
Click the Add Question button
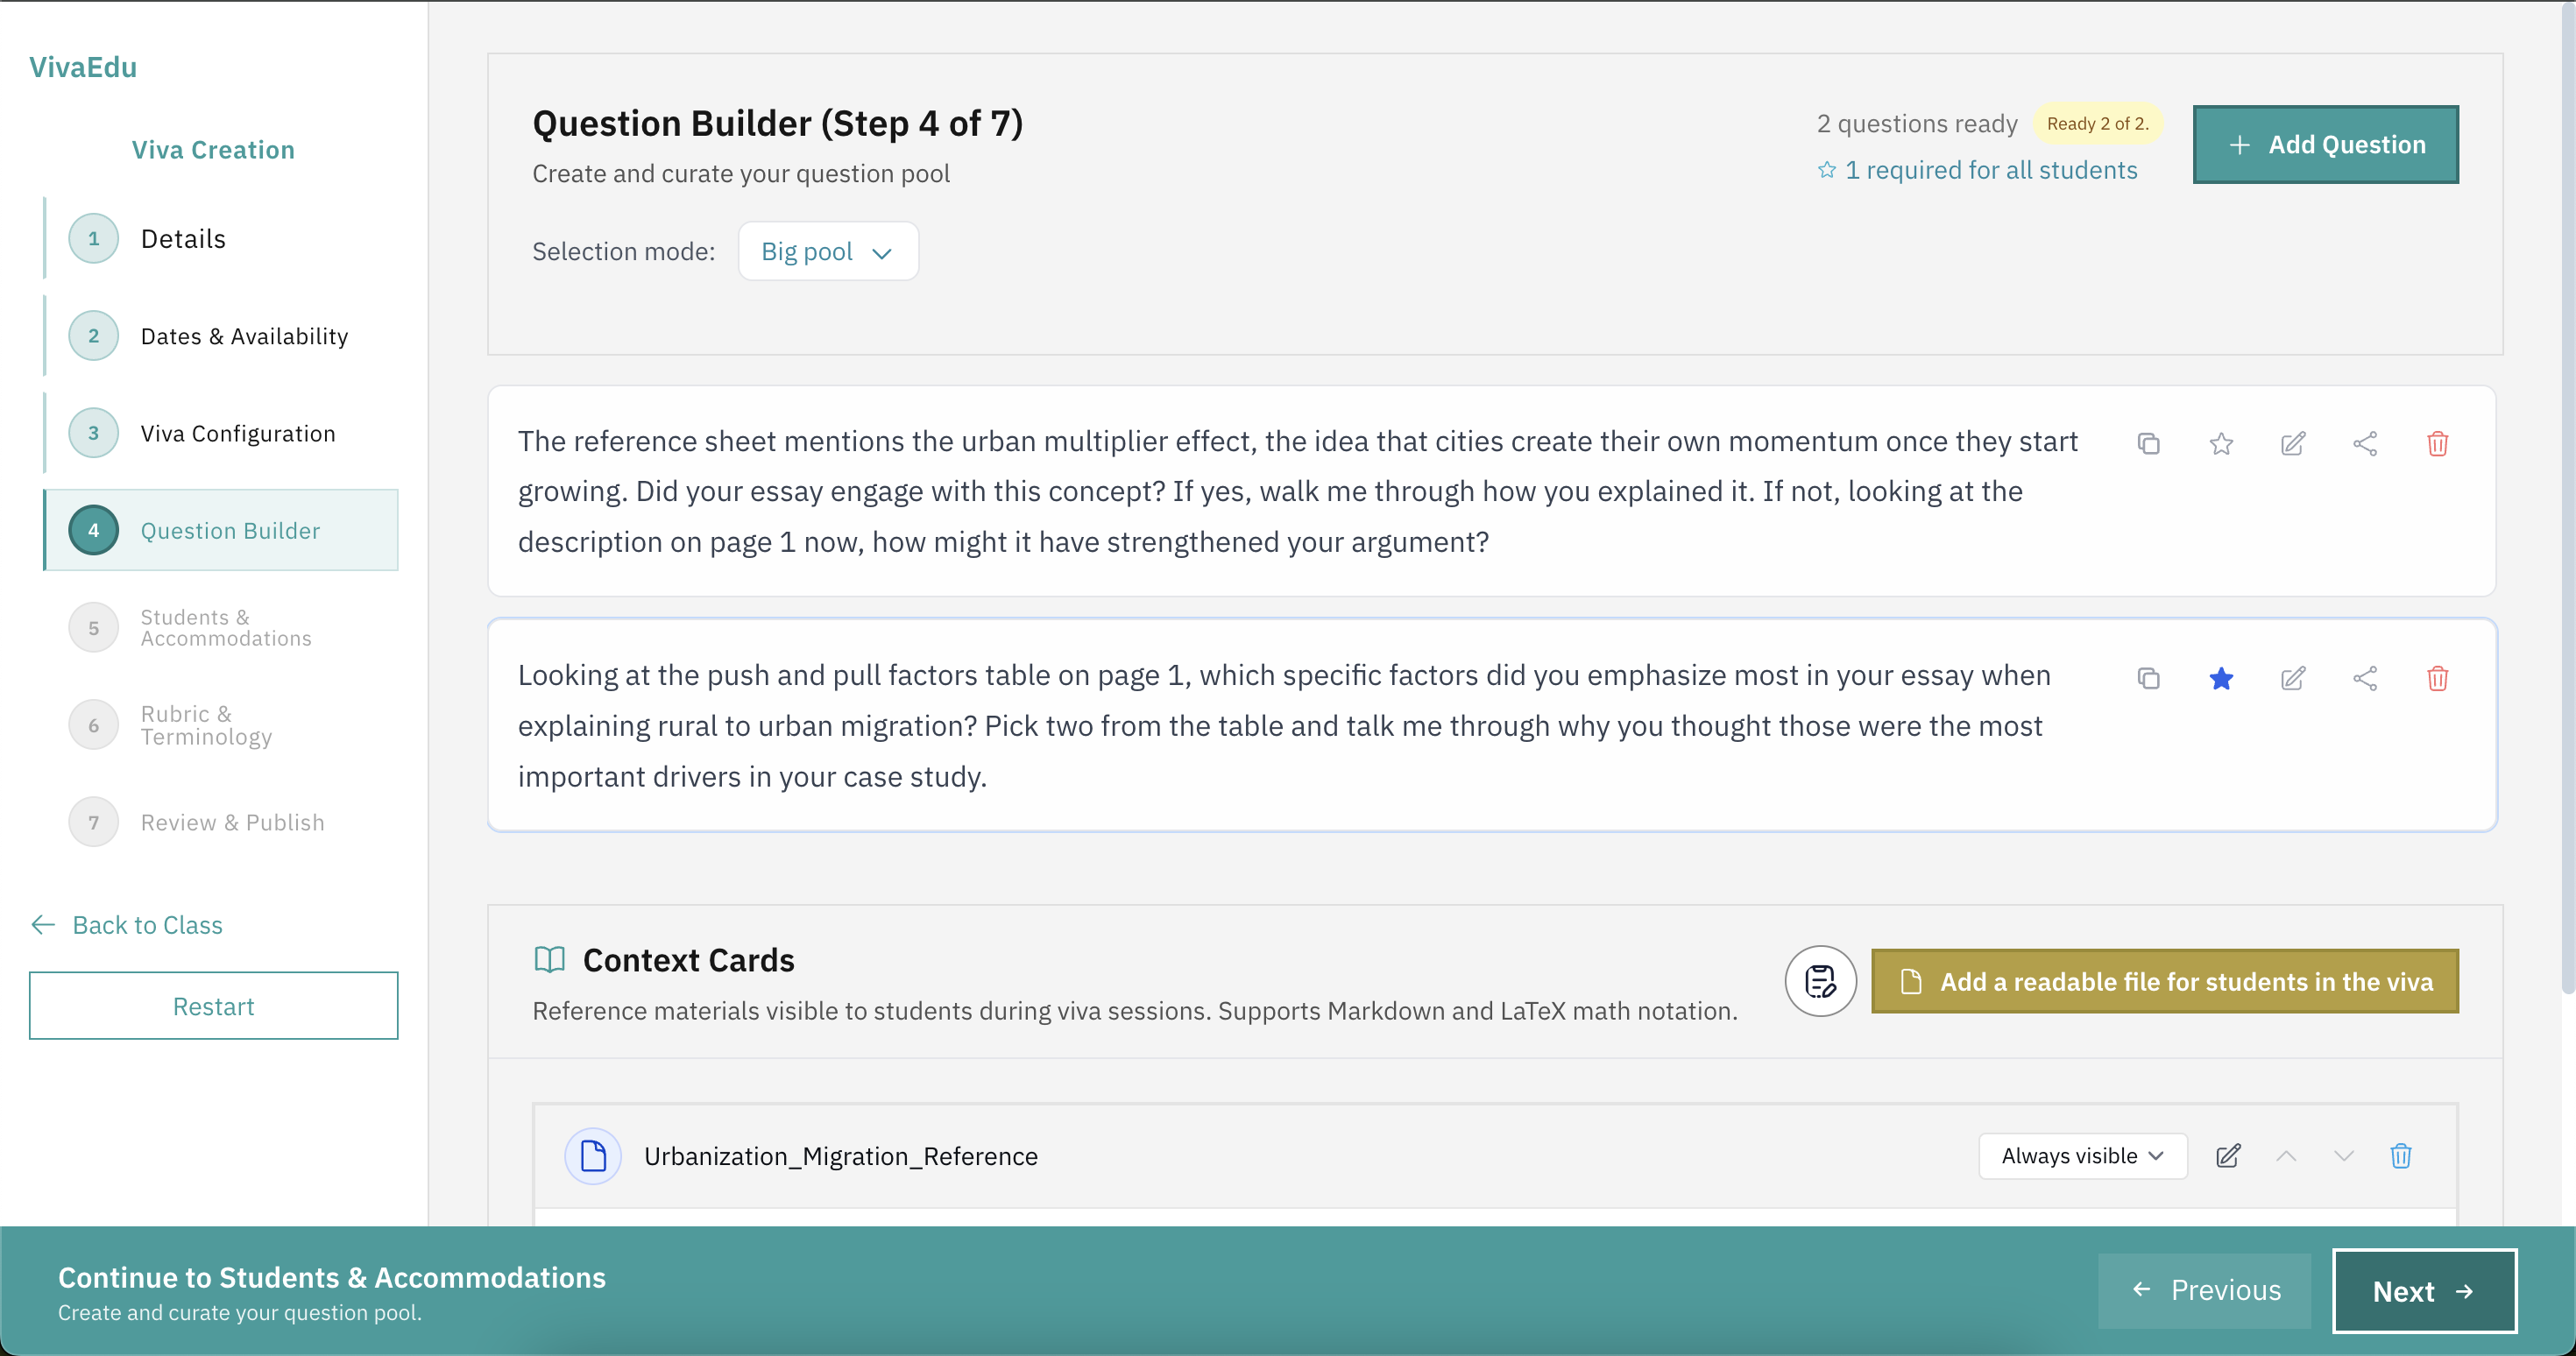pyautogui.click(x=2325, y=145)
